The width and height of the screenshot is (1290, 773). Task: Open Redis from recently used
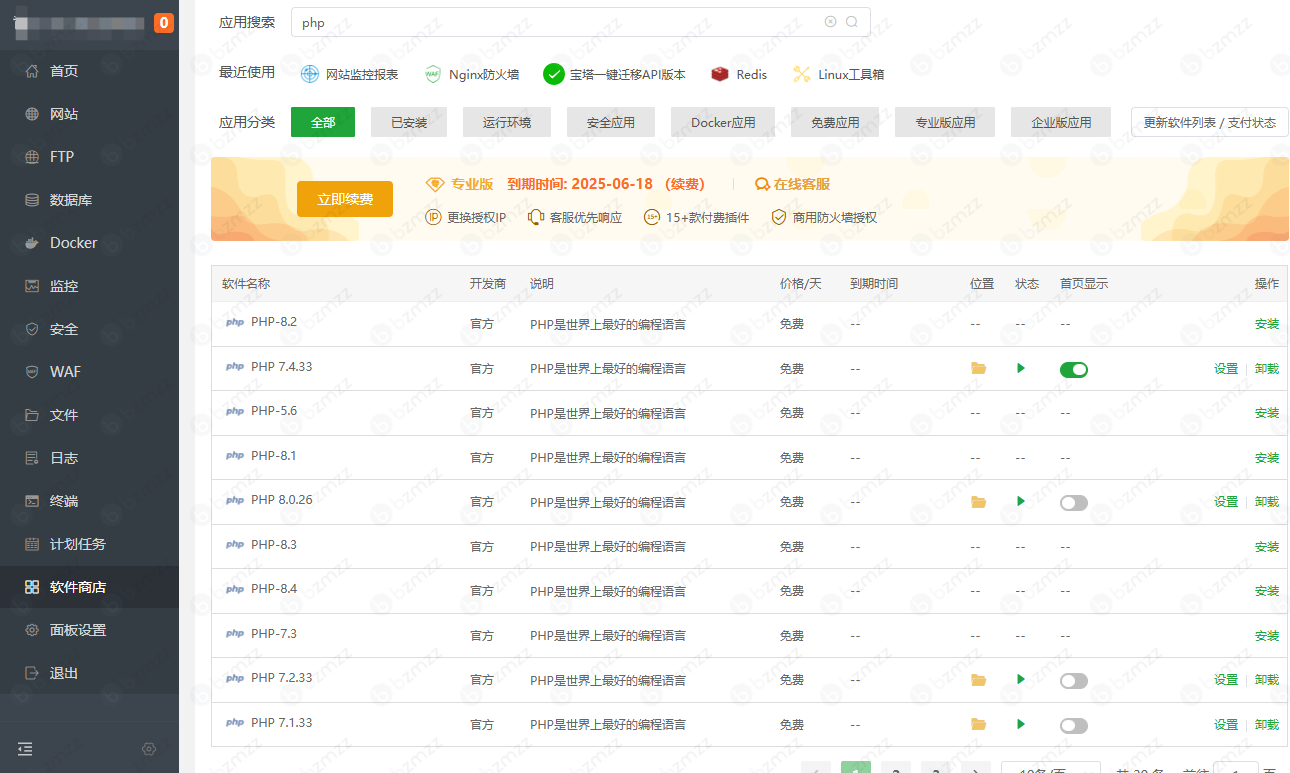point(739,74)
